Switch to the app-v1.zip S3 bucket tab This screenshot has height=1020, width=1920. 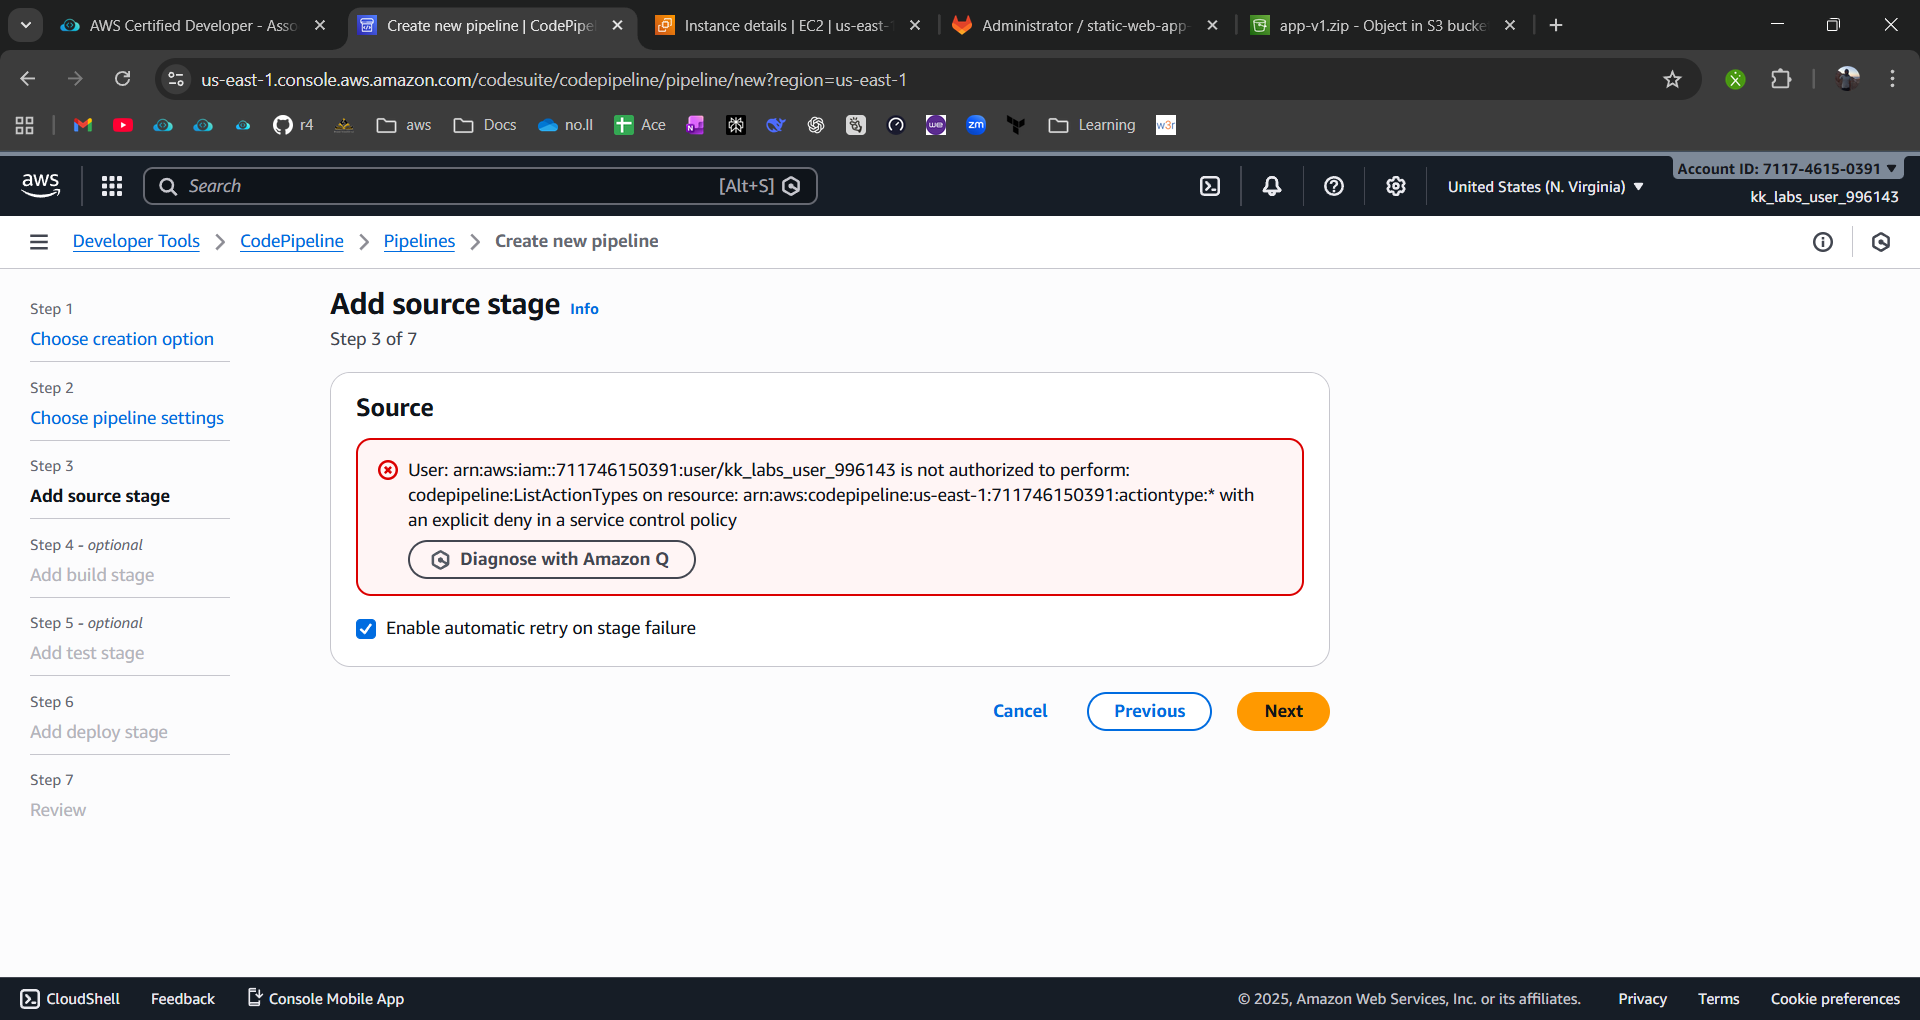click(x=1383, y=25)
